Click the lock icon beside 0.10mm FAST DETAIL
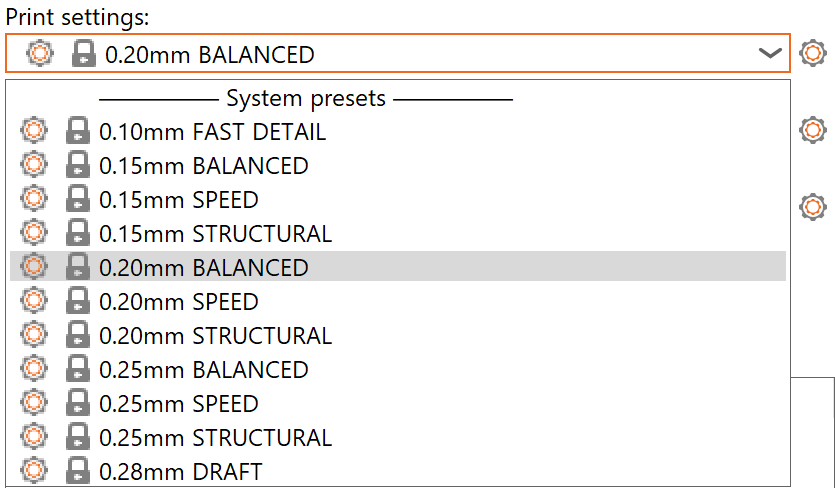 77,132
